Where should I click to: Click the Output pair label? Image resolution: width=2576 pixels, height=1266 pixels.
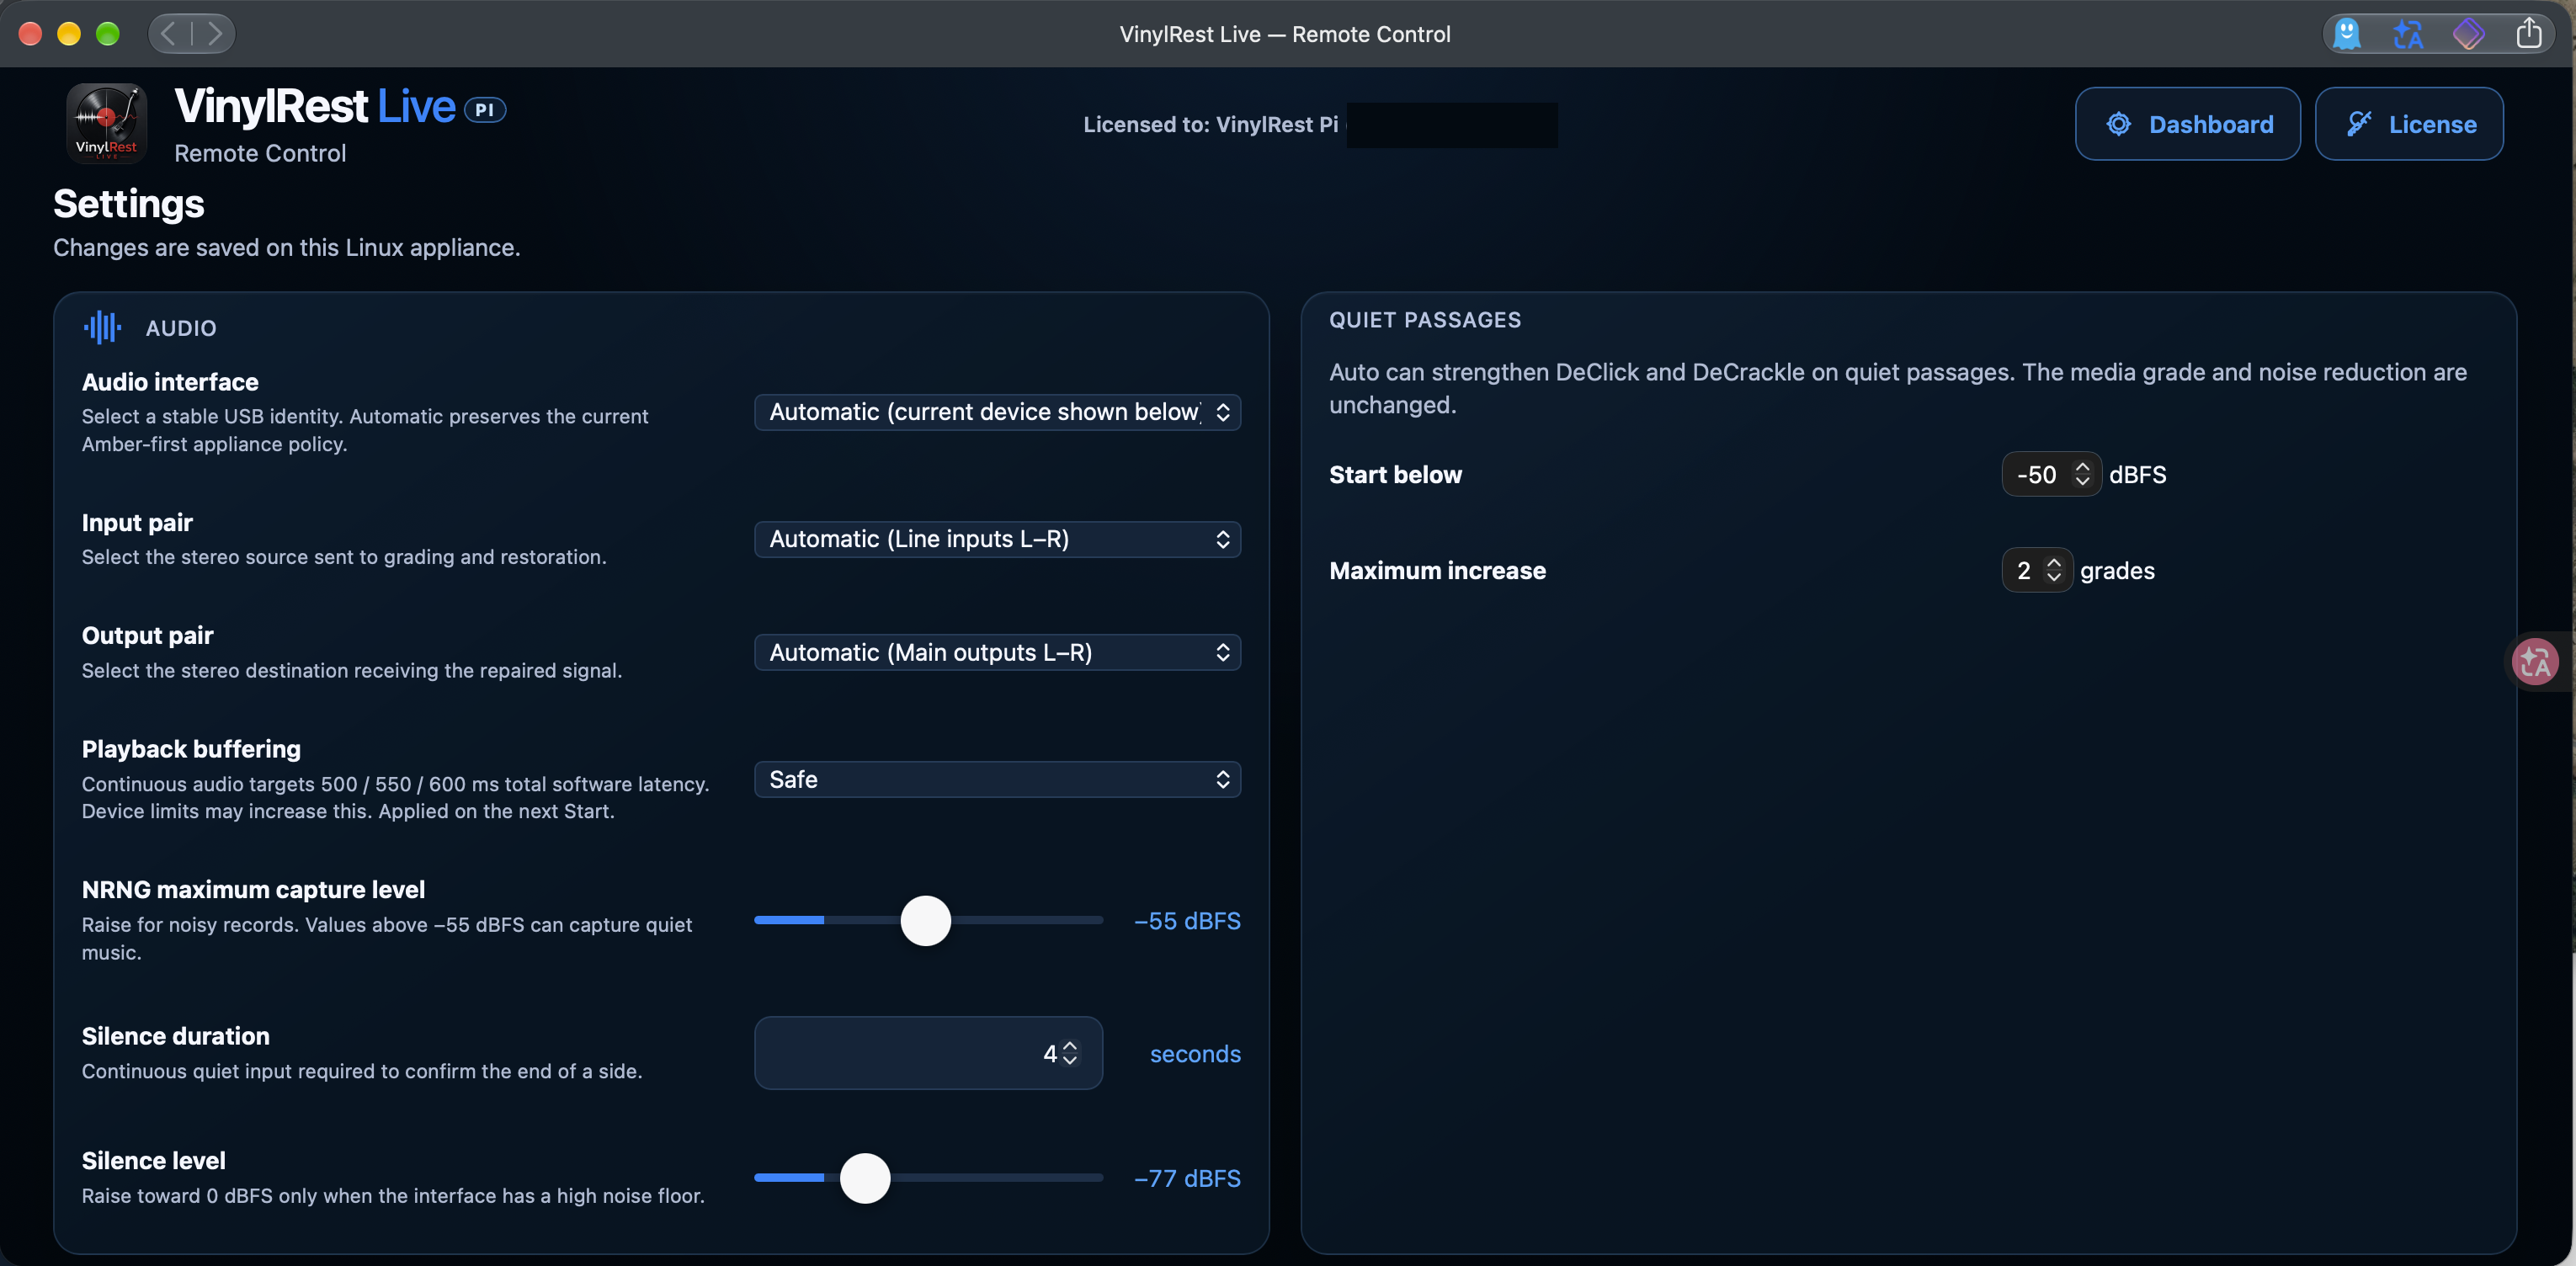(147, 635)
